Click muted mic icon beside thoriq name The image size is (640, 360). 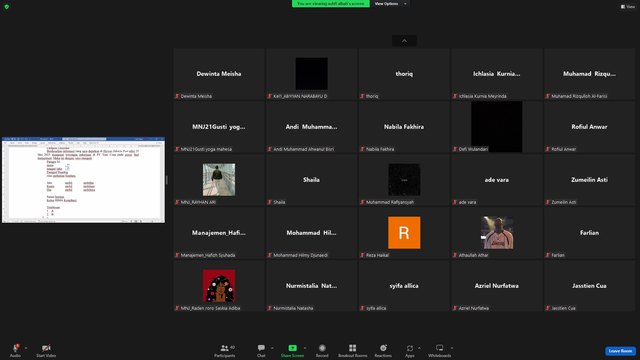362,96
